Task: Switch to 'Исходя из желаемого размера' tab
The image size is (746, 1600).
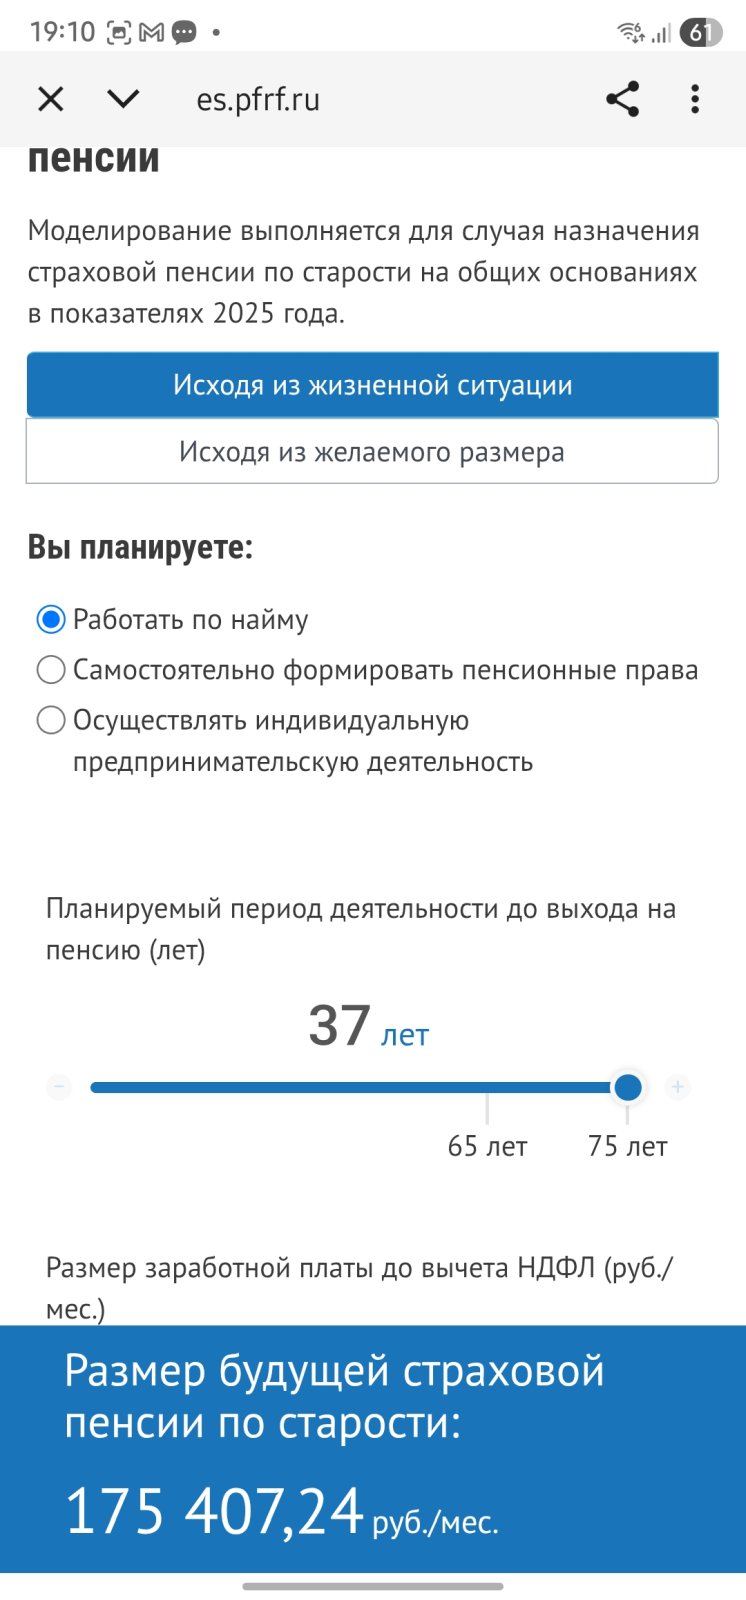Action: [x=372, y=452]
